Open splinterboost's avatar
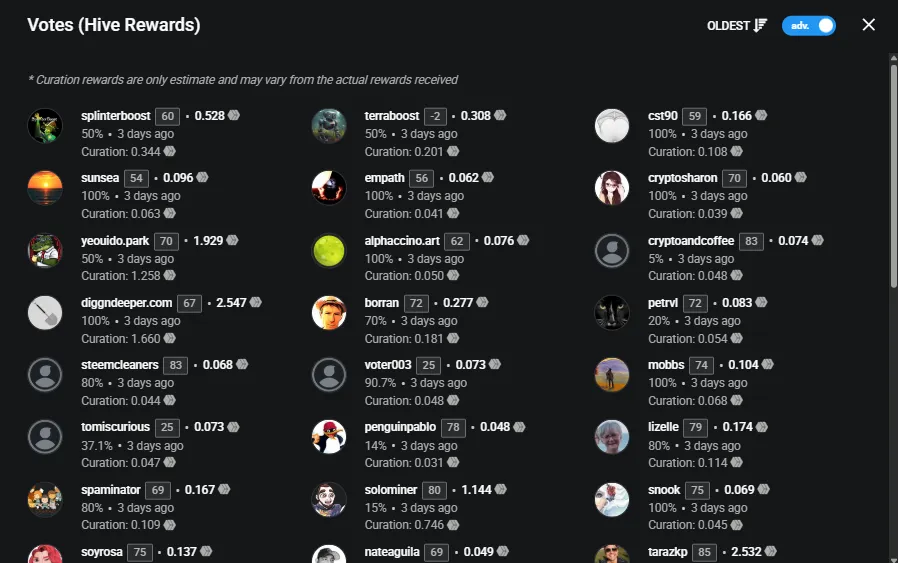Screen dimensions: 898x563 [x=45, y=125]
